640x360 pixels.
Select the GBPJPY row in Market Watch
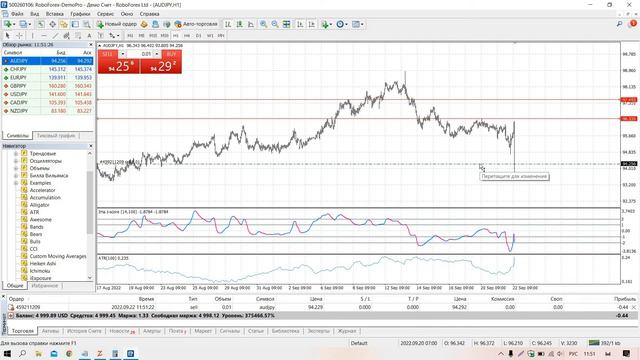pos(48,86)
